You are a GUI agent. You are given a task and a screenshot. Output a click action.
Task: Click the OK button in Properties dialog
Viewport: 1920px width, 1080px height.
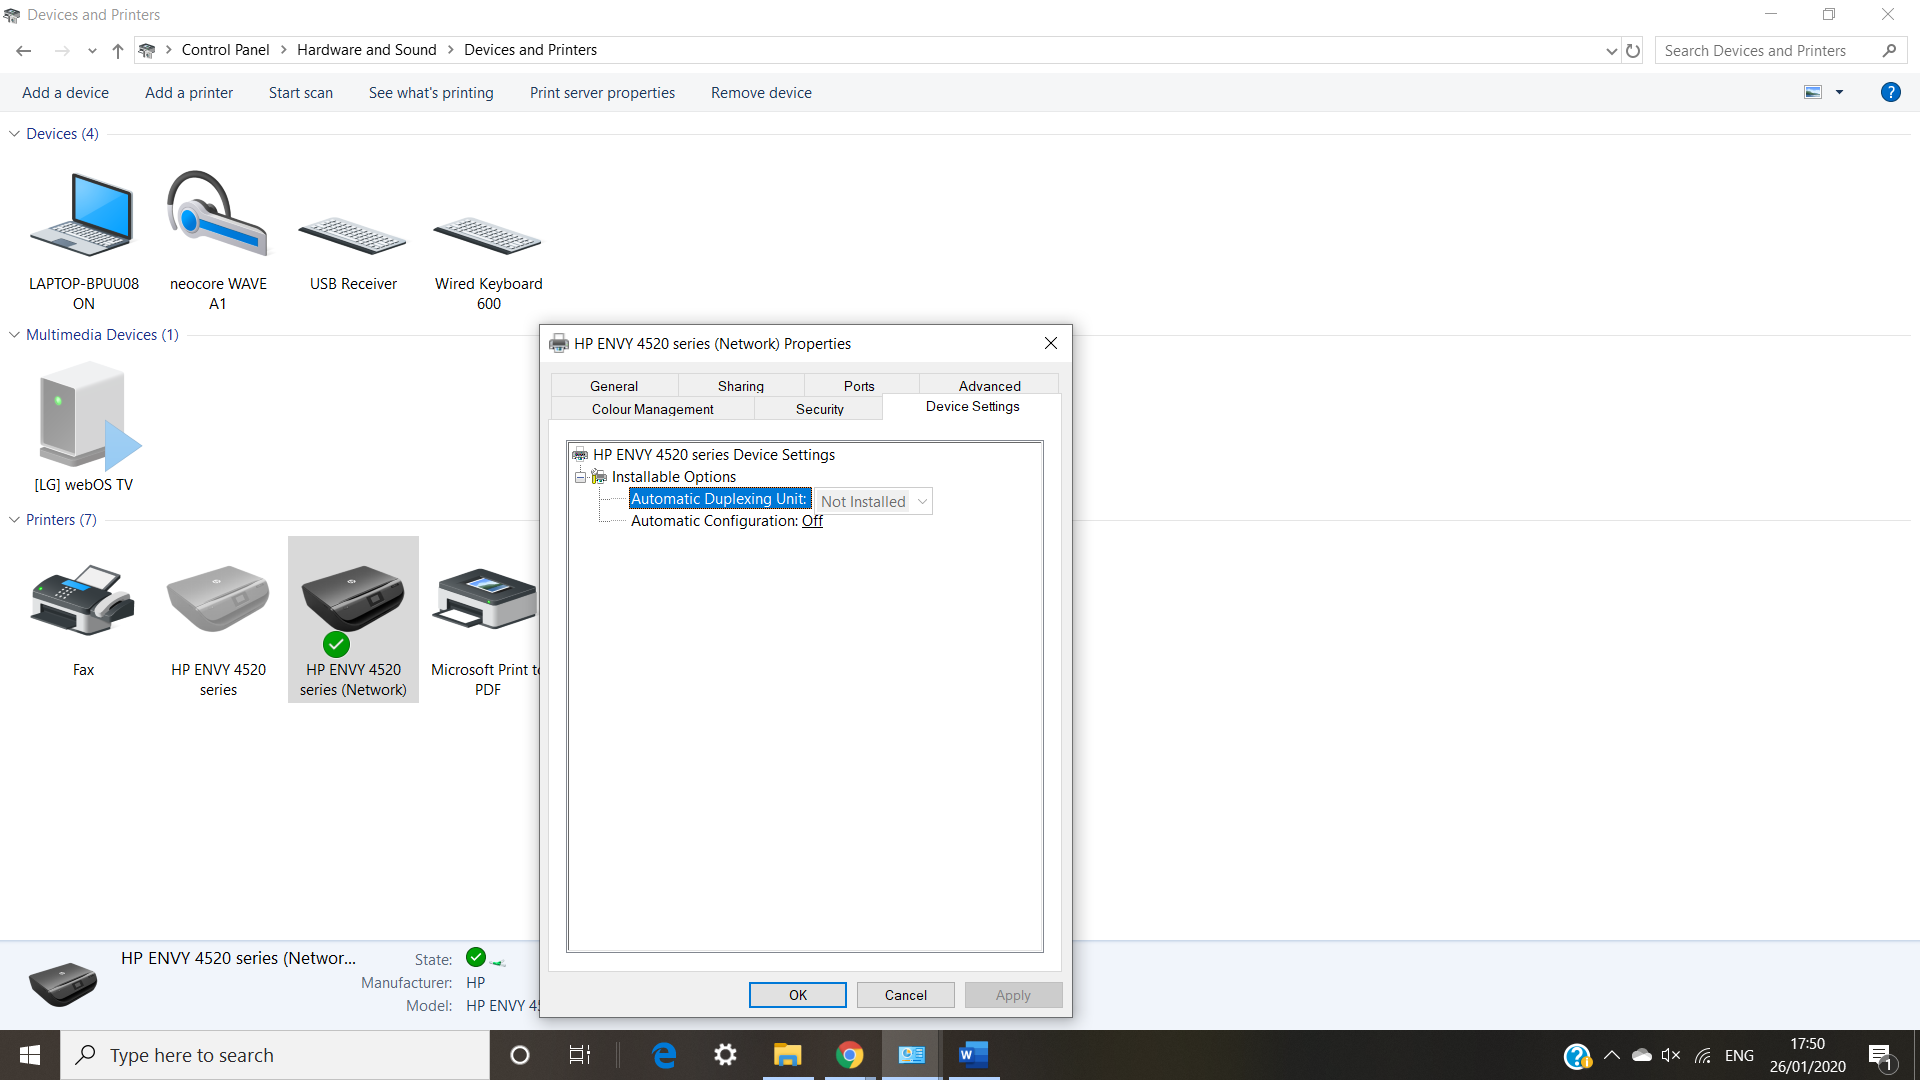click(797, 995)
